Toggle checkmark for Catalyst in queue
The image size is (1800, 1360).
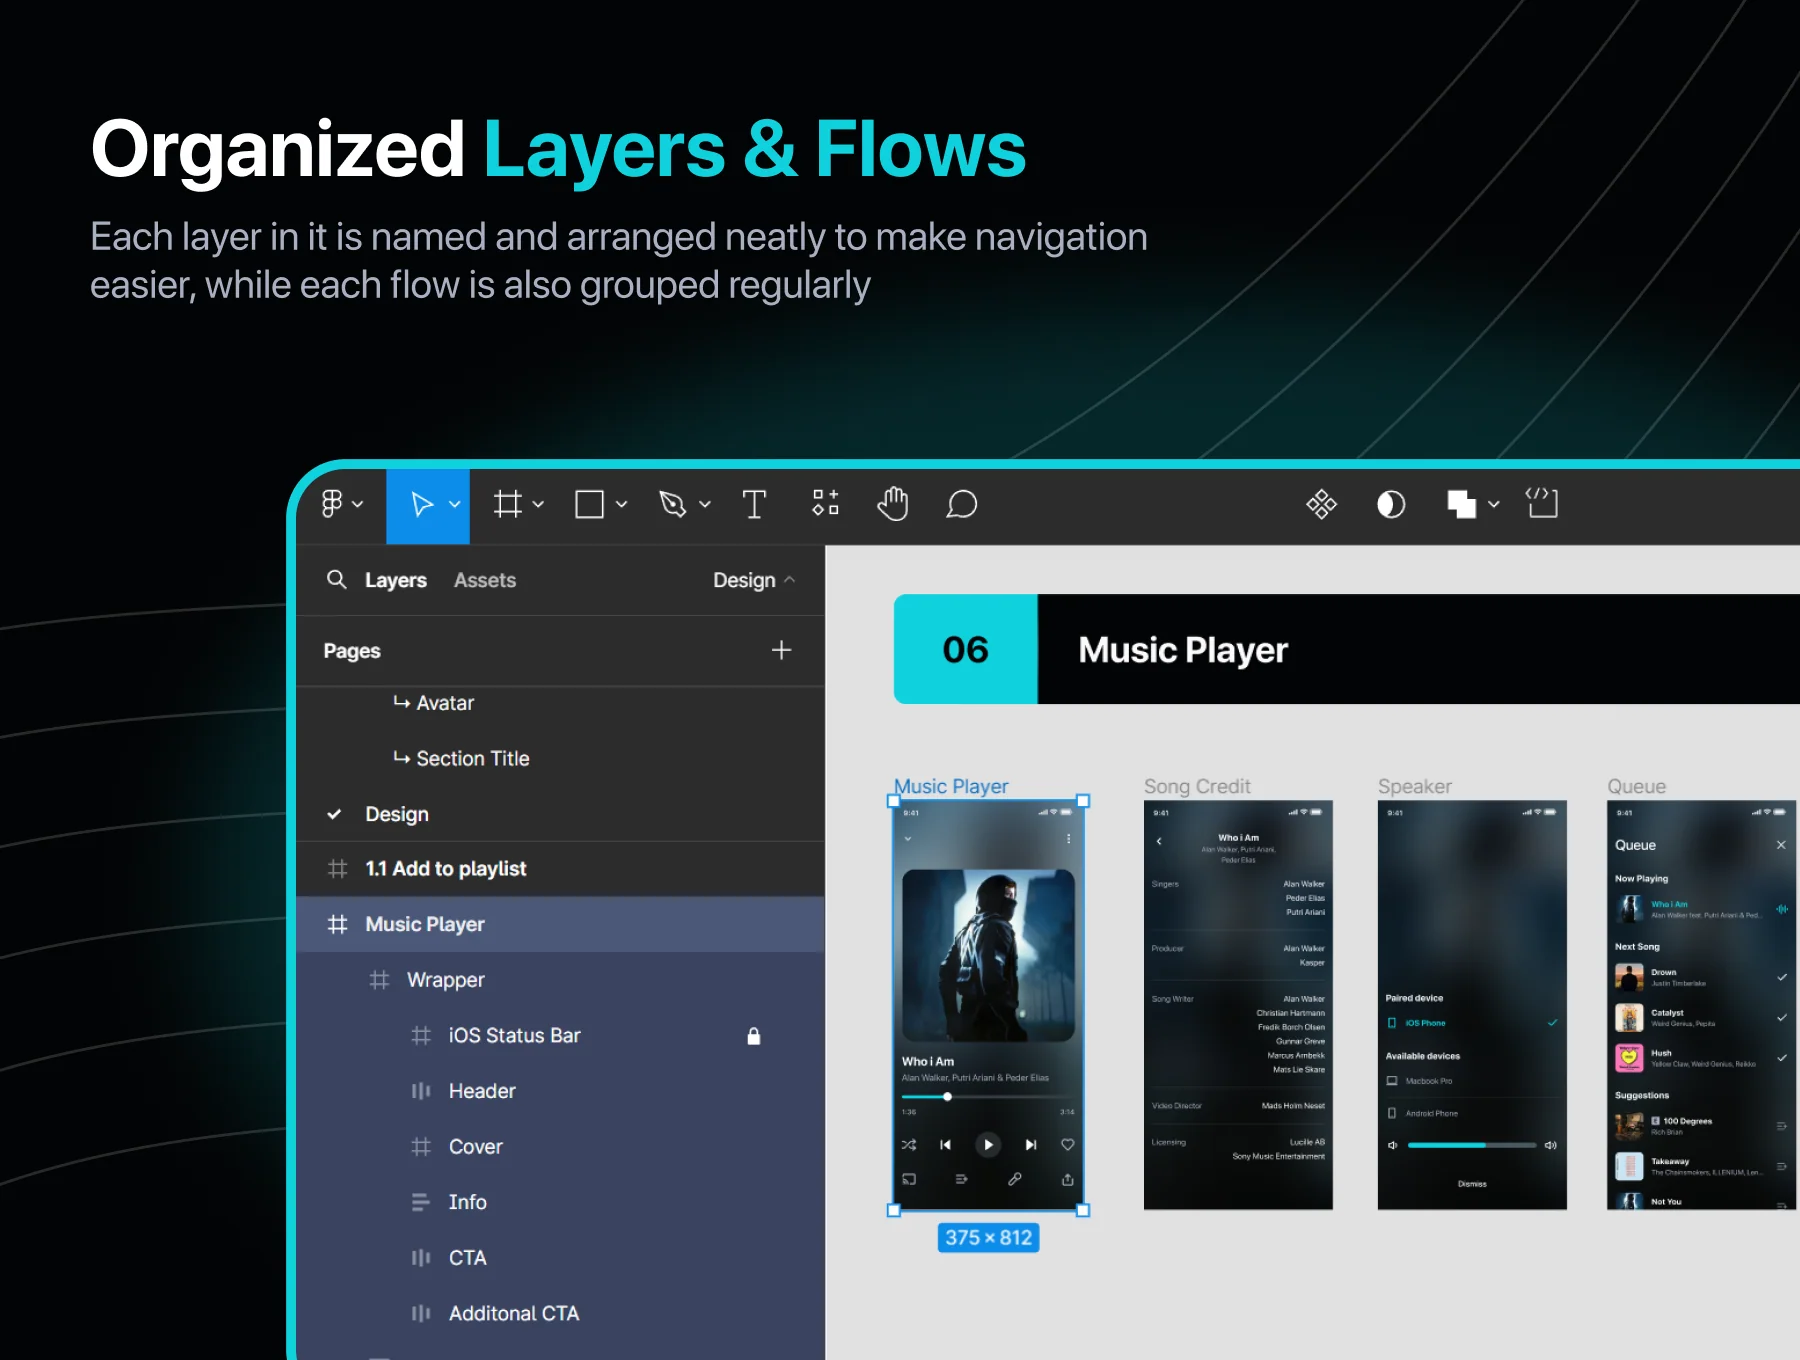(x=1782, y=1017)
